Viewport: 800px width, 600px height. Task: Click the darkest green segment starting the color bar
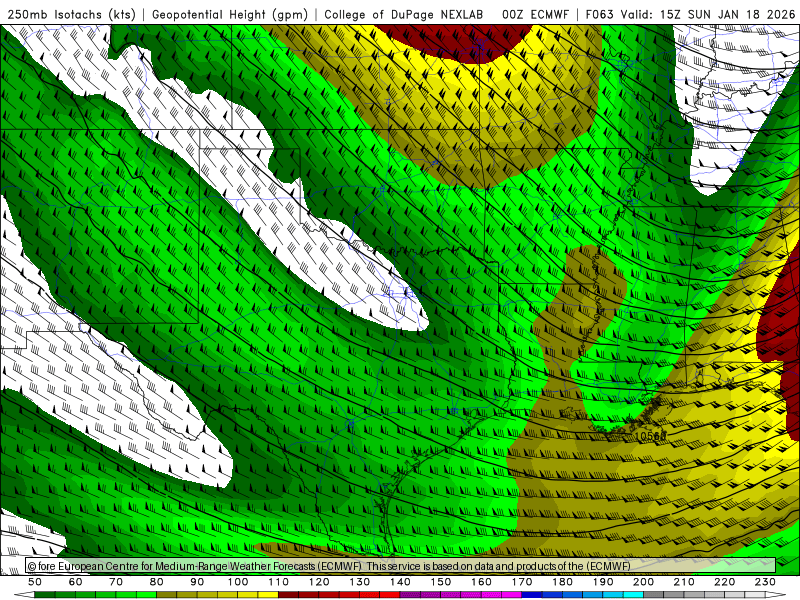coord(45,595)
